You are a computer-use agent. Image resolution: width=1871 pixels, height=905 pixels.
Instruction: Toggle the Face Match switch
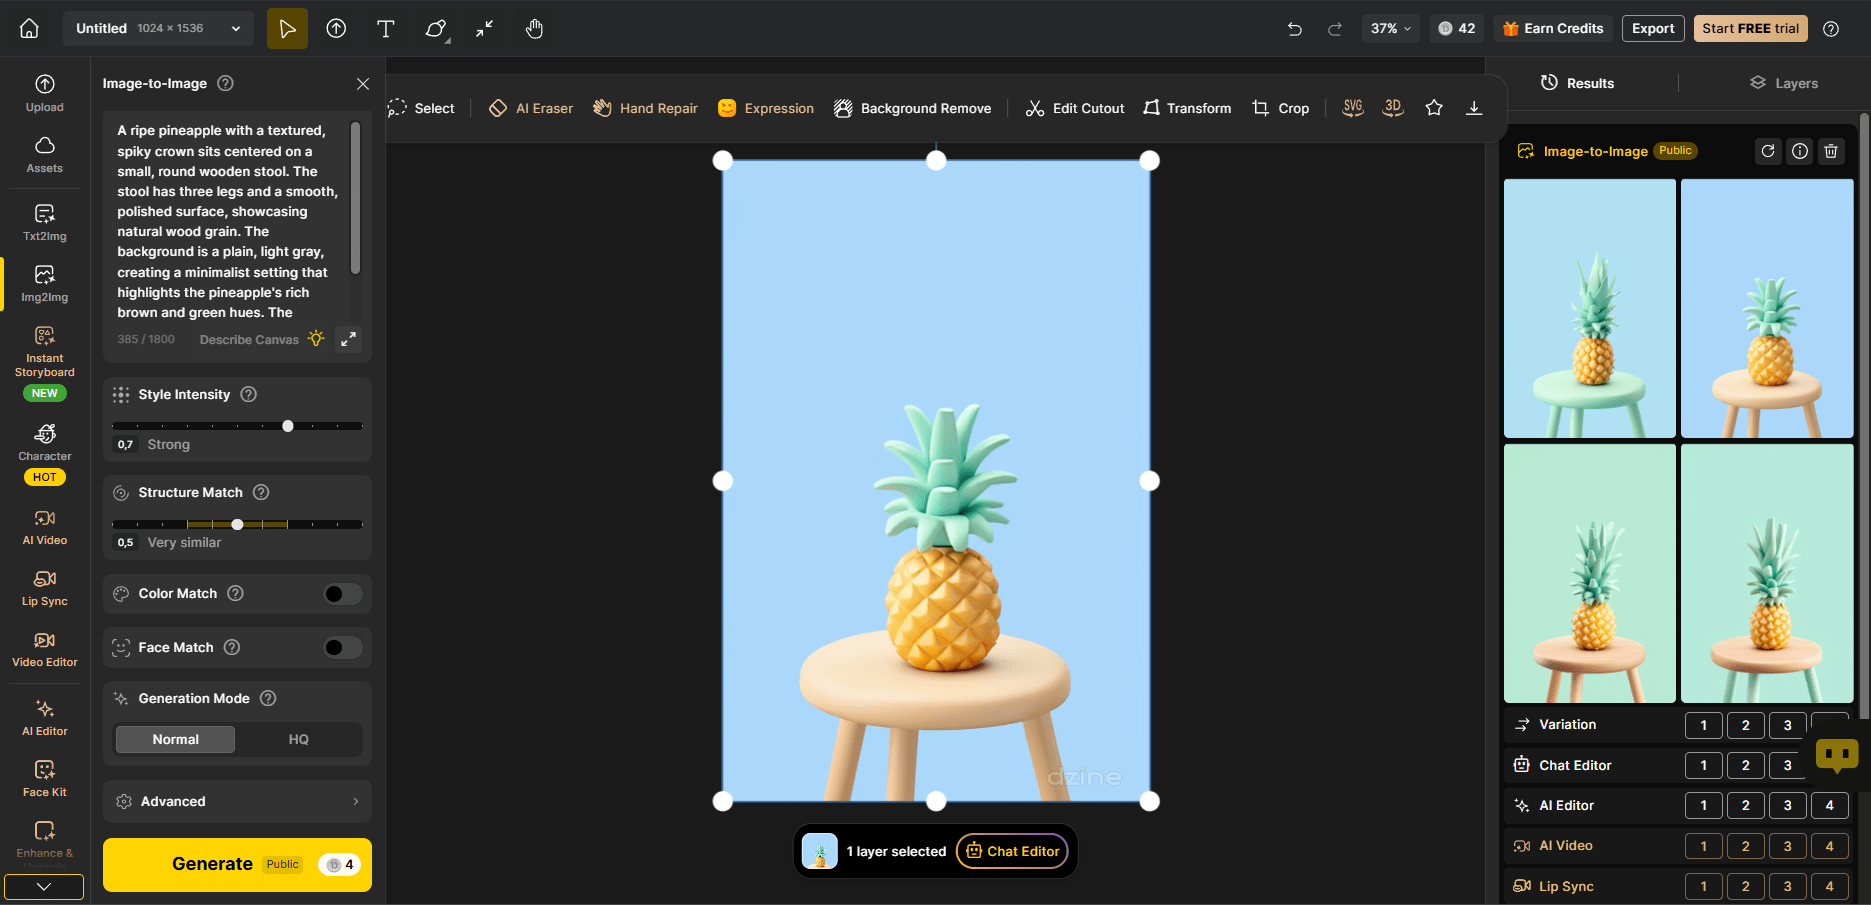(x=342, y=648)
